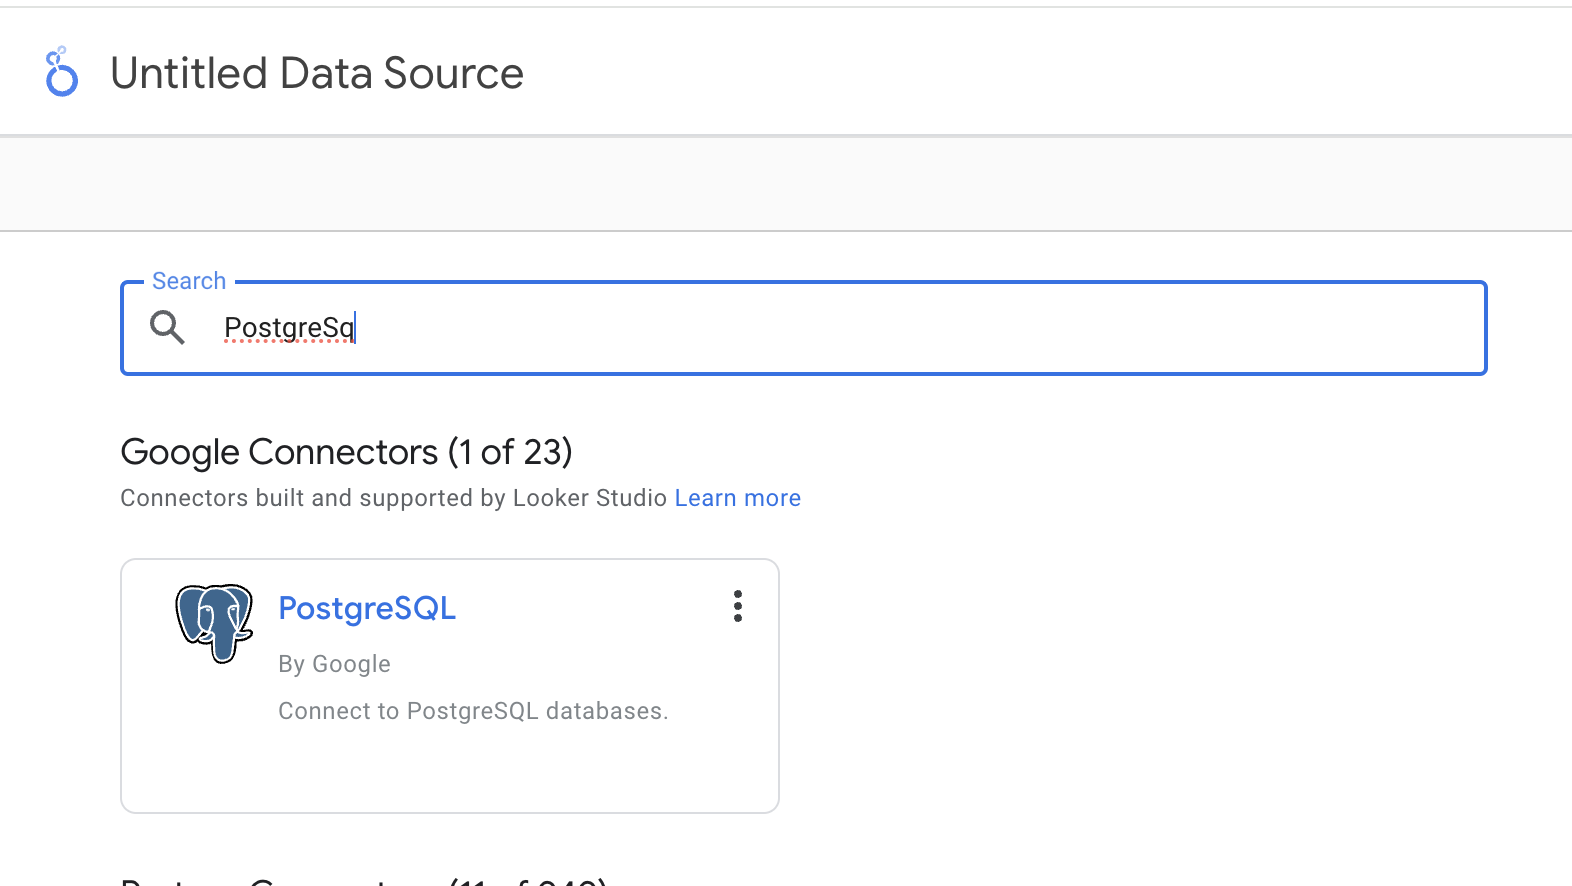Focus the connector search input field
This screenshot has width=1572, height=886.
click(803, 328)
